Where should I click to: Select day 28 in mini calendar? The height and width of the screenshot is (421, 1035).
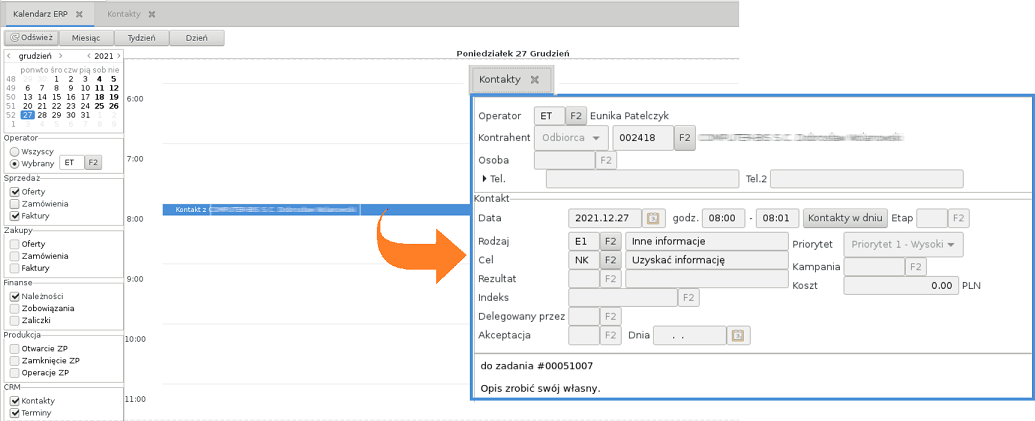[x=42, y=115]
